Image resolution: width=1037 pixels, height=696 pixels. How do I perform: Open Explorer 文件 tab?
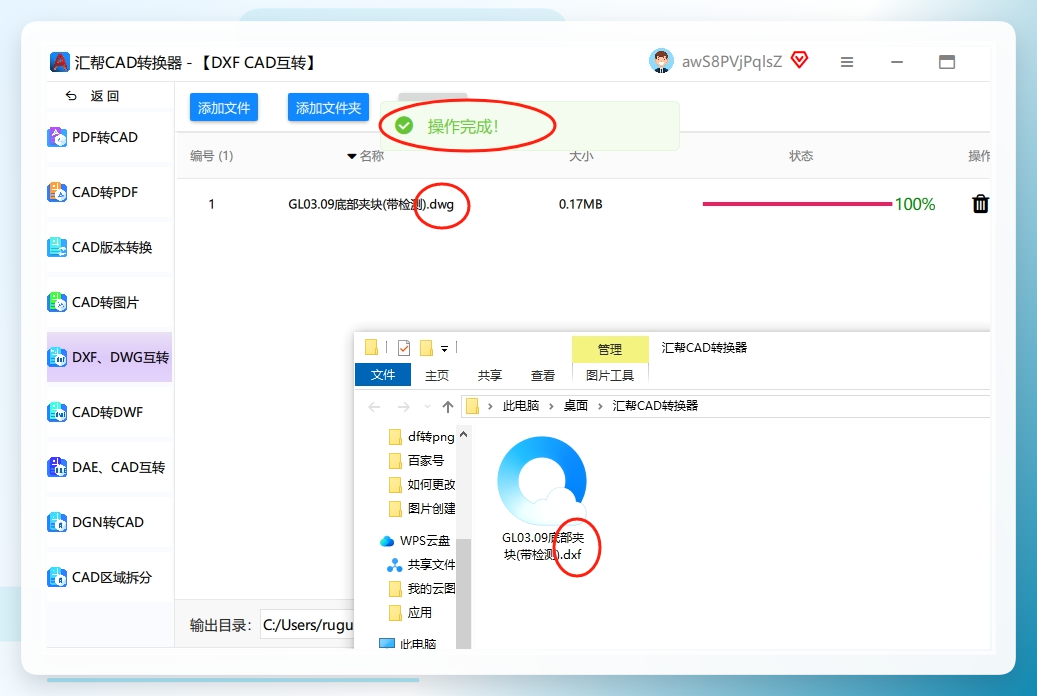[383, 374]
